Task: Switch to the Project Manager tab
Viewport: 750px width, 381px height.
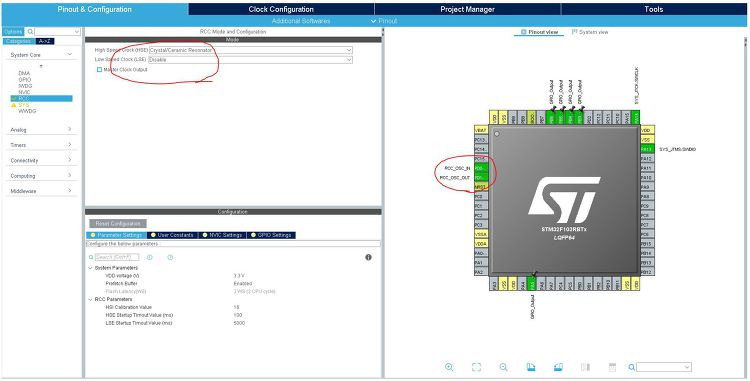Action: click(x=467, y=9)
